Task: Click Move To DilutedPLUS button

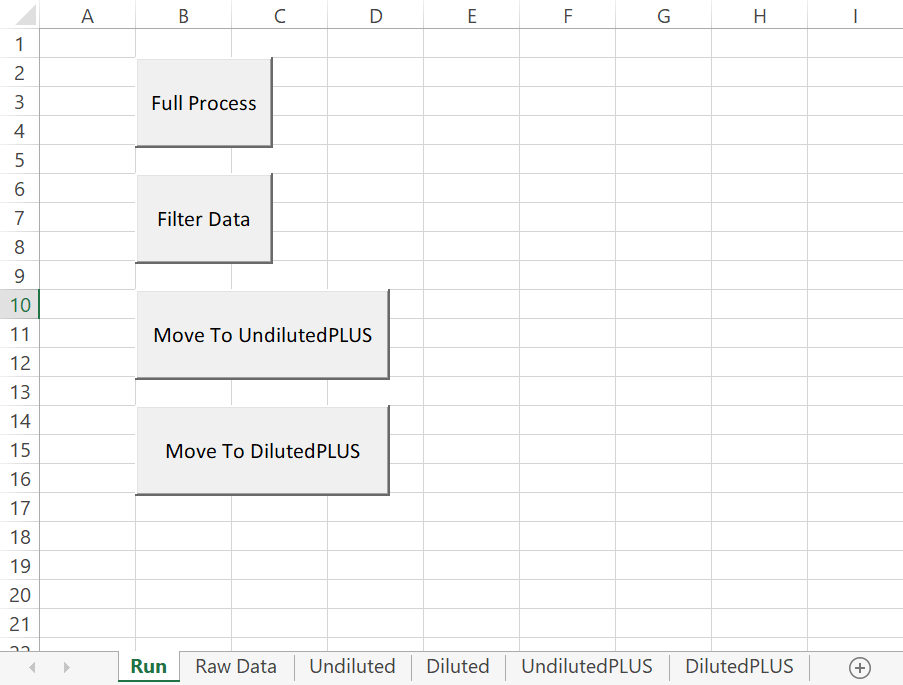Action: pos(263,451)
